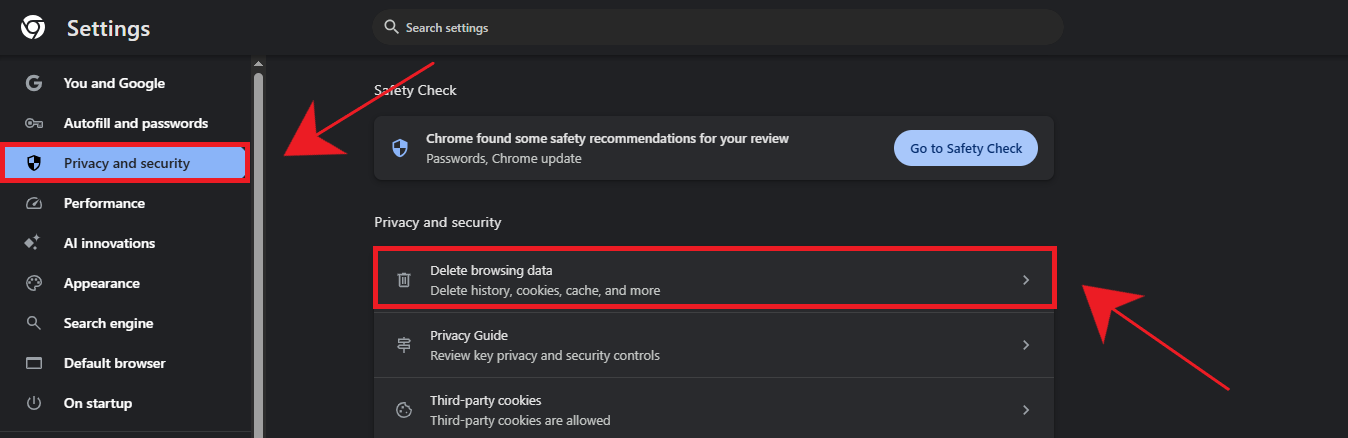
Task: Open the You and Google menu item
Action: pos(114,83)
